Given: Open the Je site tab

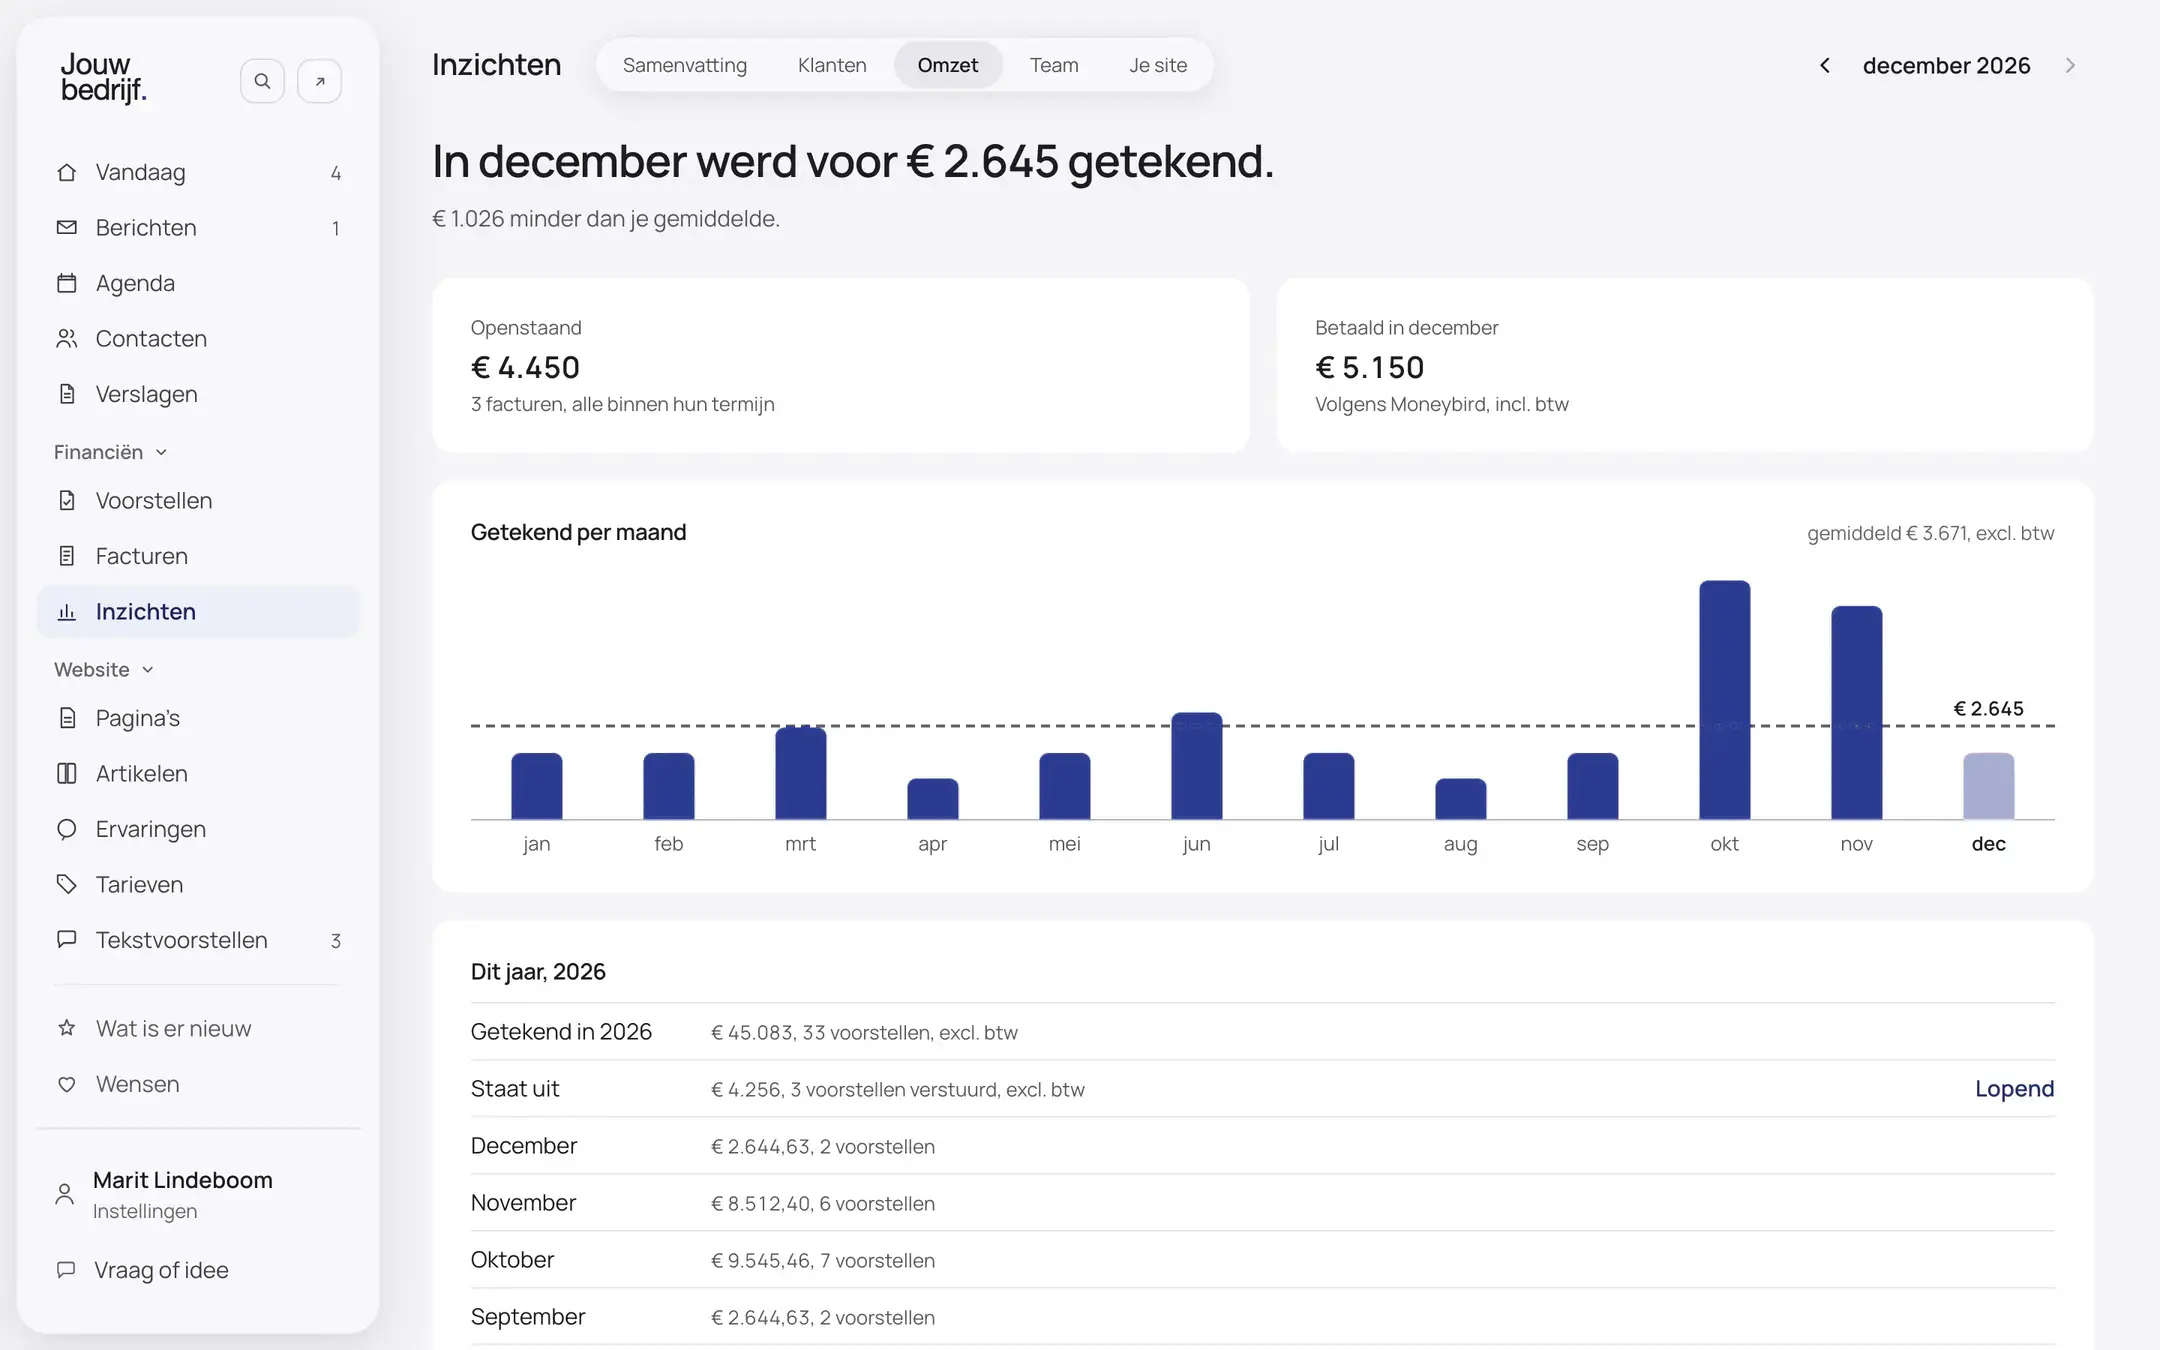Looking at the screenshot, I should (1158, 65).
